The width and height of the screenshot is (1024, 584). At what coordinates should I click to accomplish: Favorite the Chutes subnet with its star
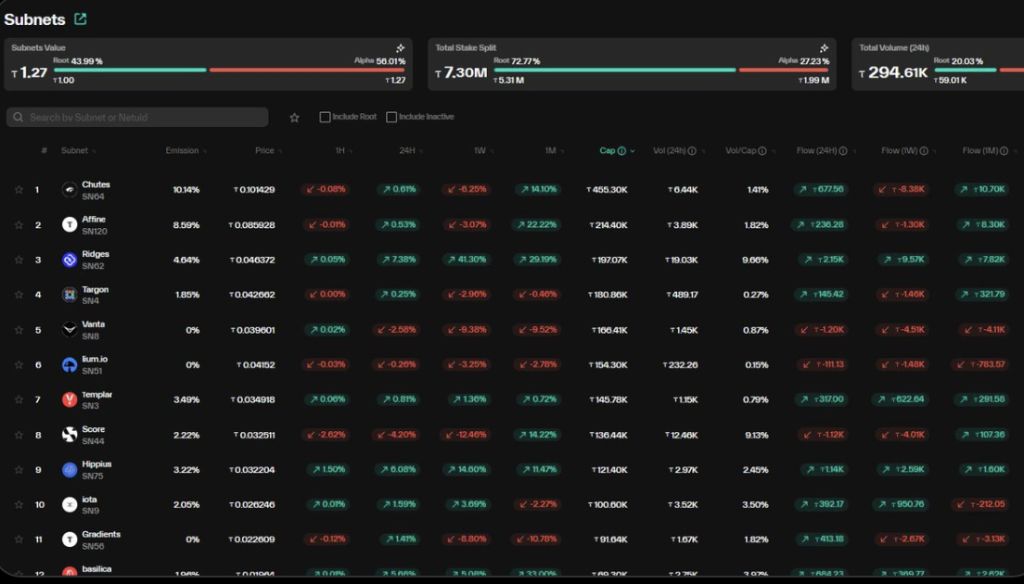18,189
